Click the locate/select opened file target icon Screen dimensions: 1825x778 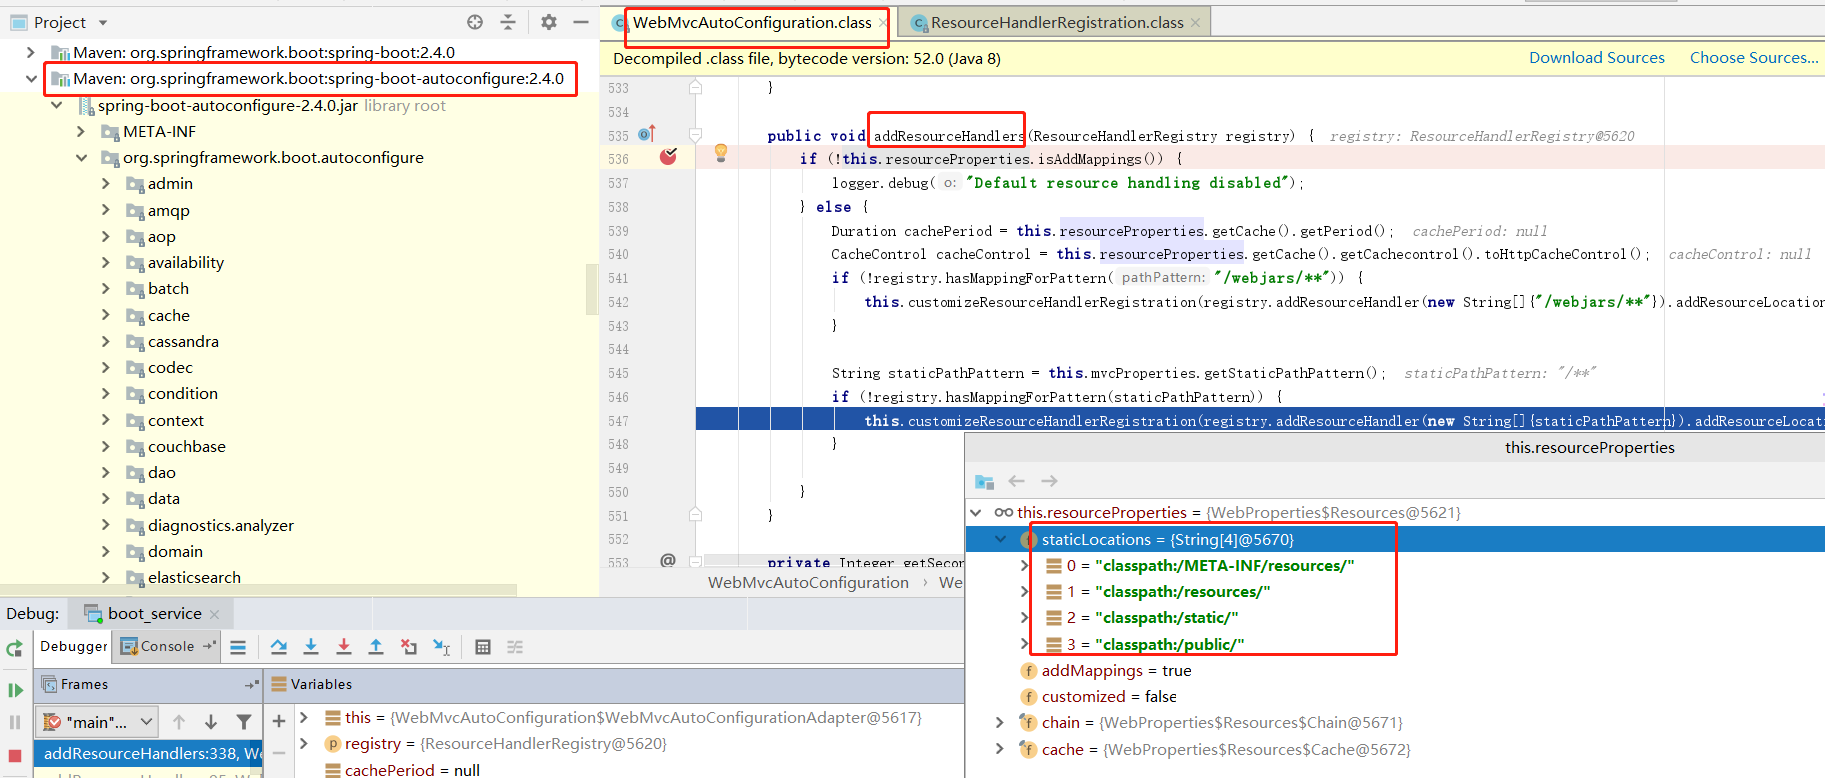[475, 22]
